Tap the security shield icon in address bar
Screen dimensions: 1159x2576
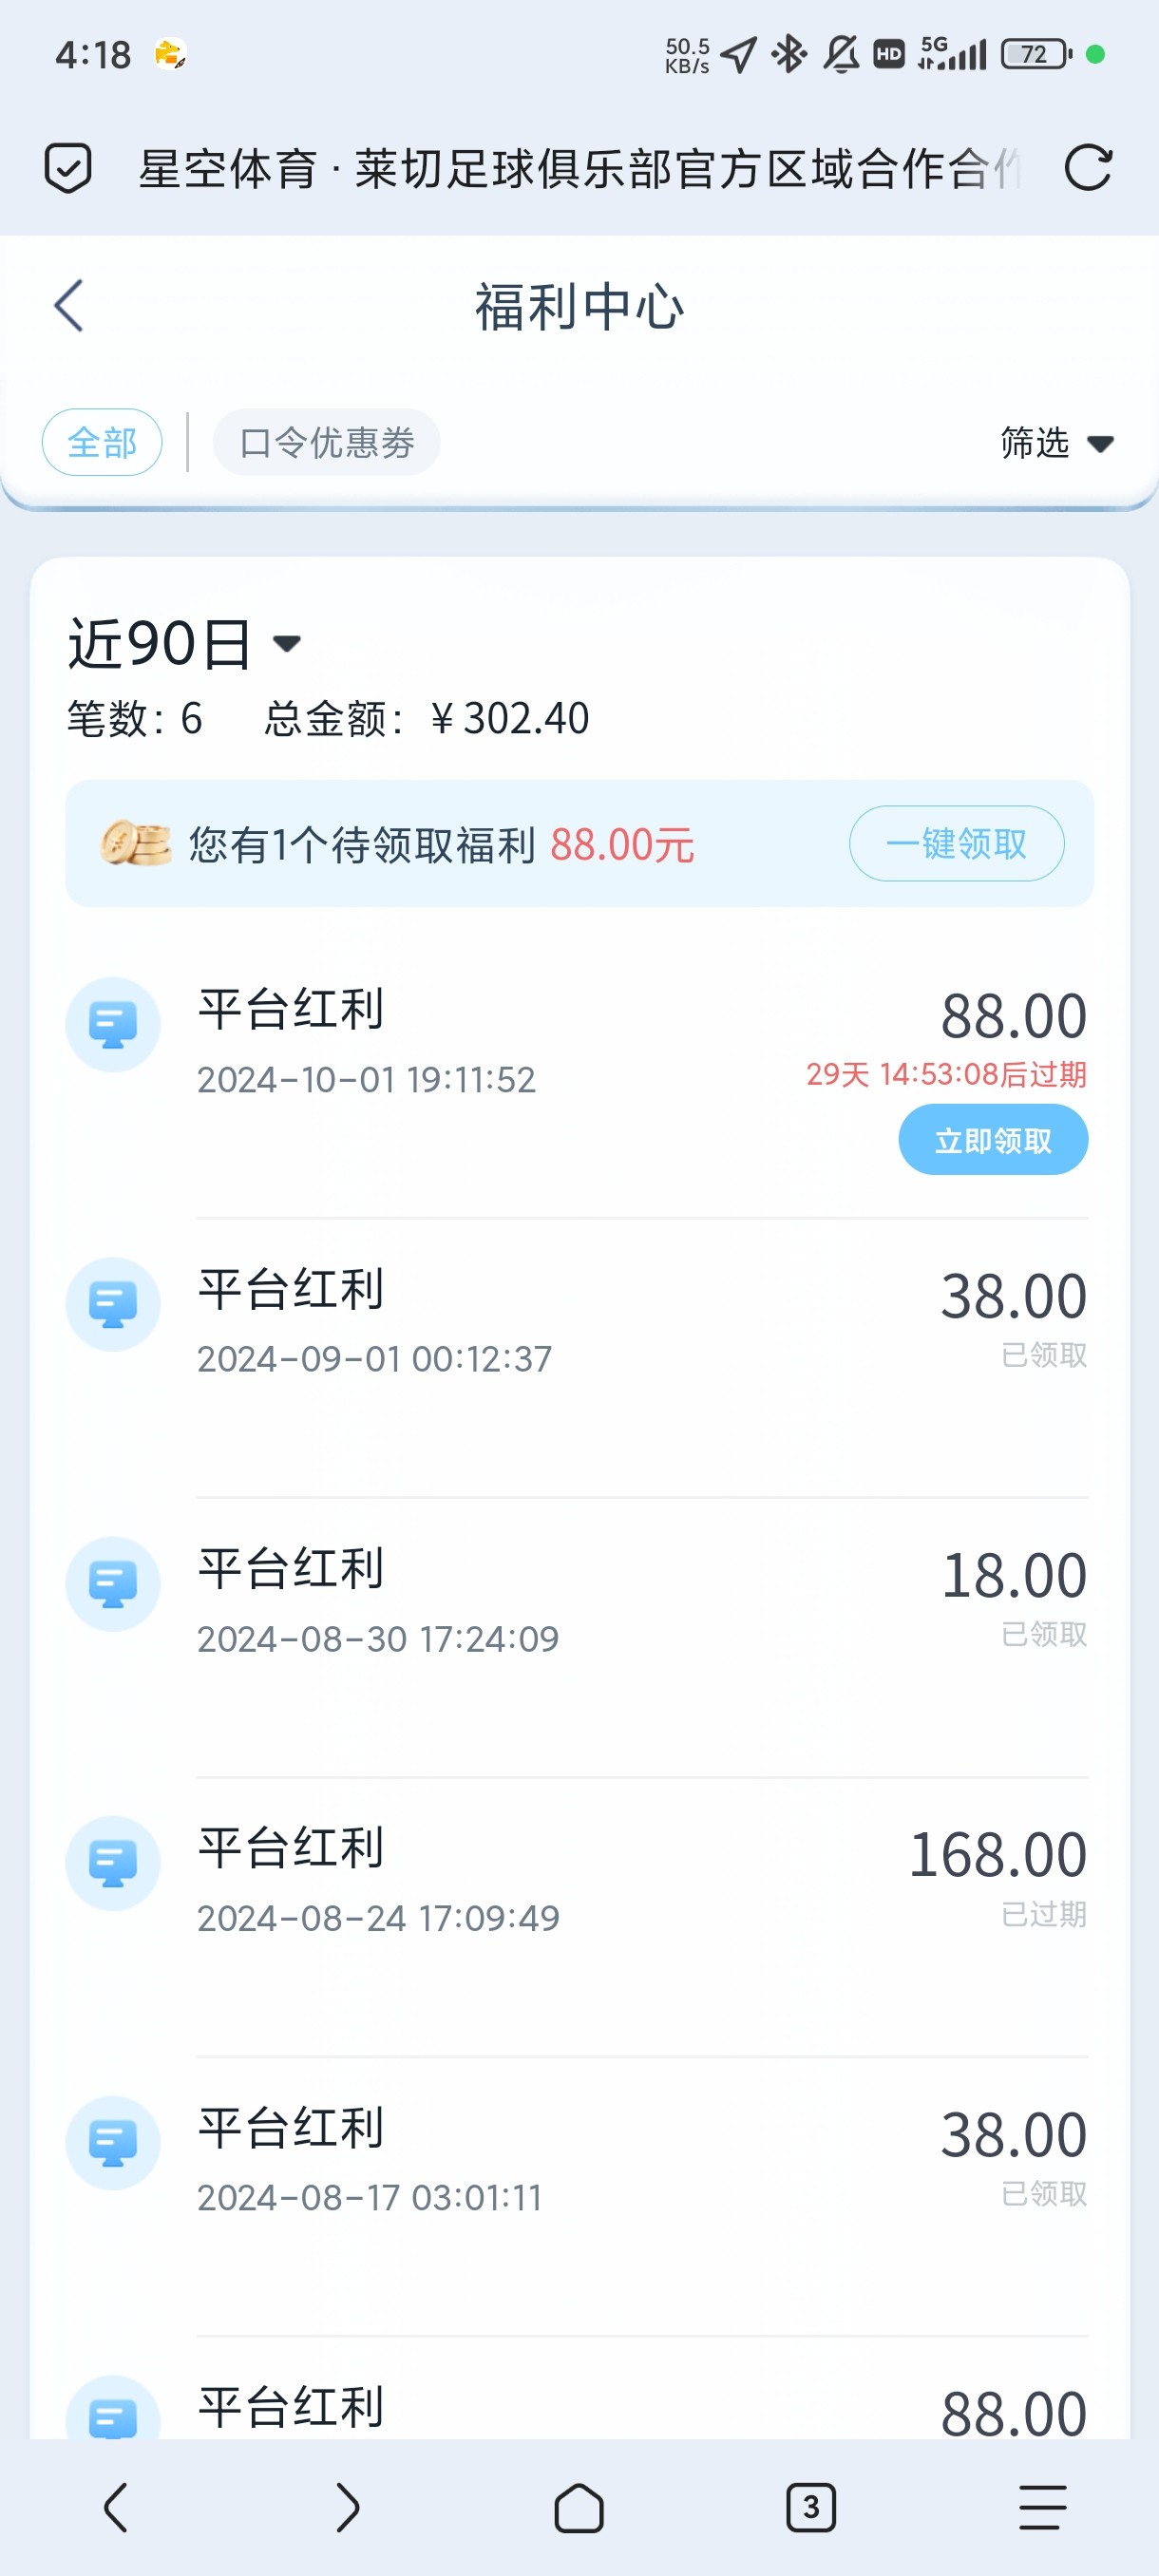[x=68, y=168]
